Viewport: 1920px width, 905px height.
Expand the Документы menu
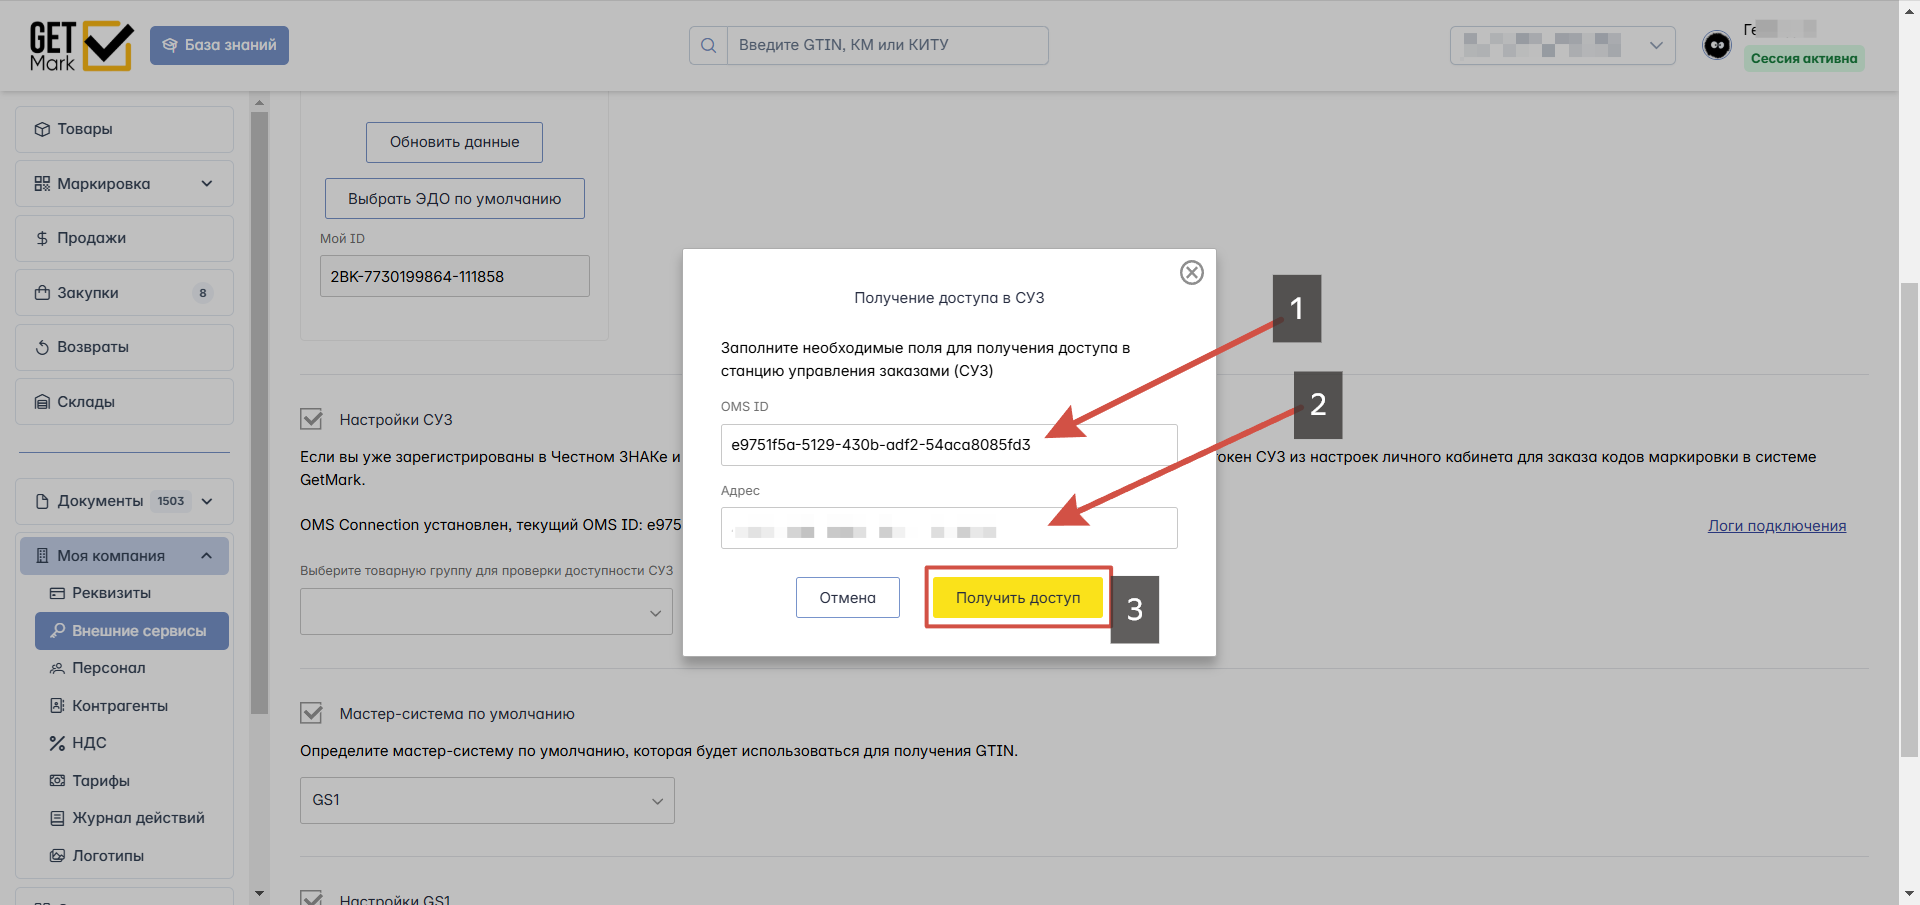point(125,501)
